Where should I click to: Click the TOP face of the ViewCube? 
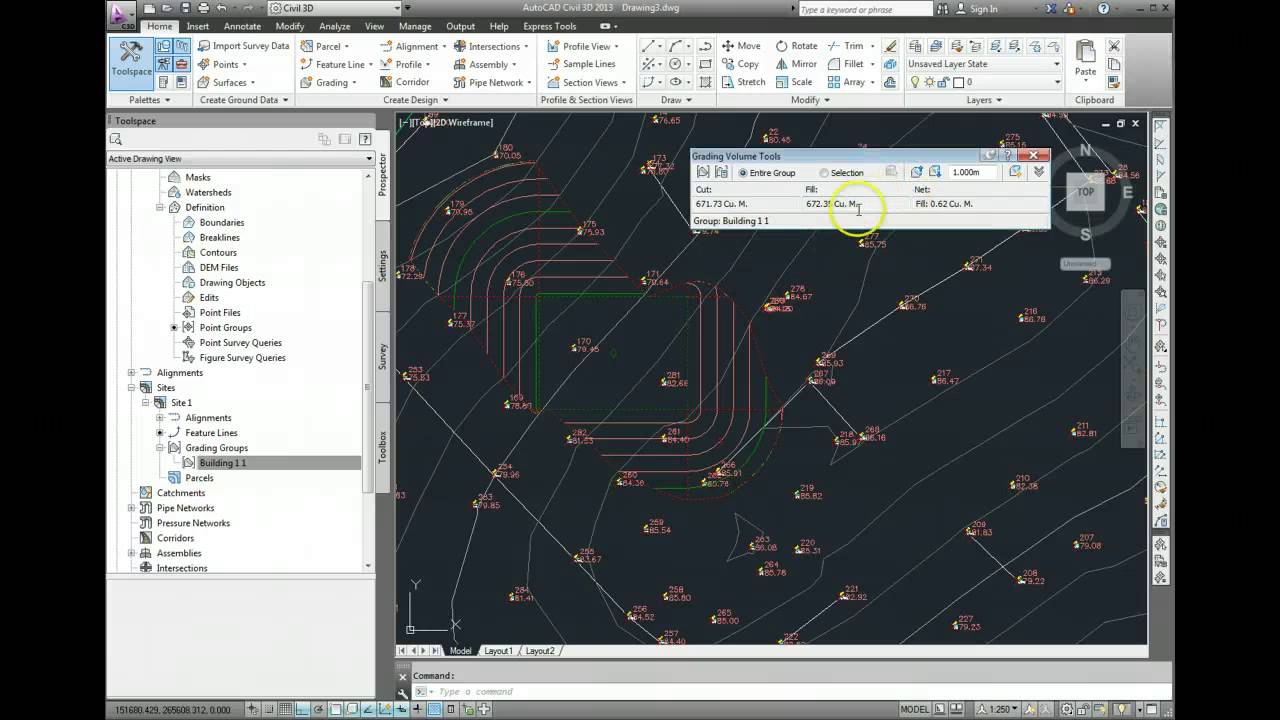[x=1085, y=191]
